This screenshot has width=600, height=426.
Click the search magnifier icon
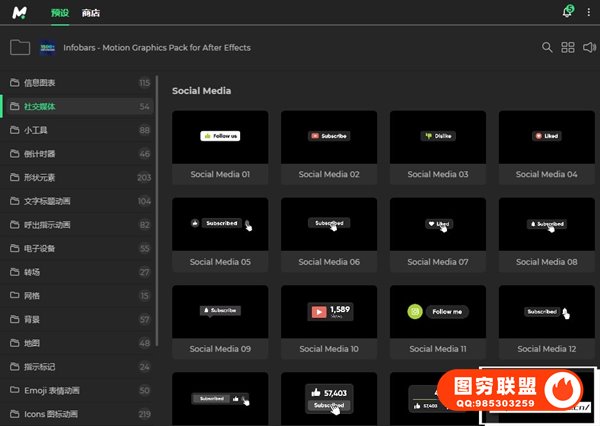point(547,47)
